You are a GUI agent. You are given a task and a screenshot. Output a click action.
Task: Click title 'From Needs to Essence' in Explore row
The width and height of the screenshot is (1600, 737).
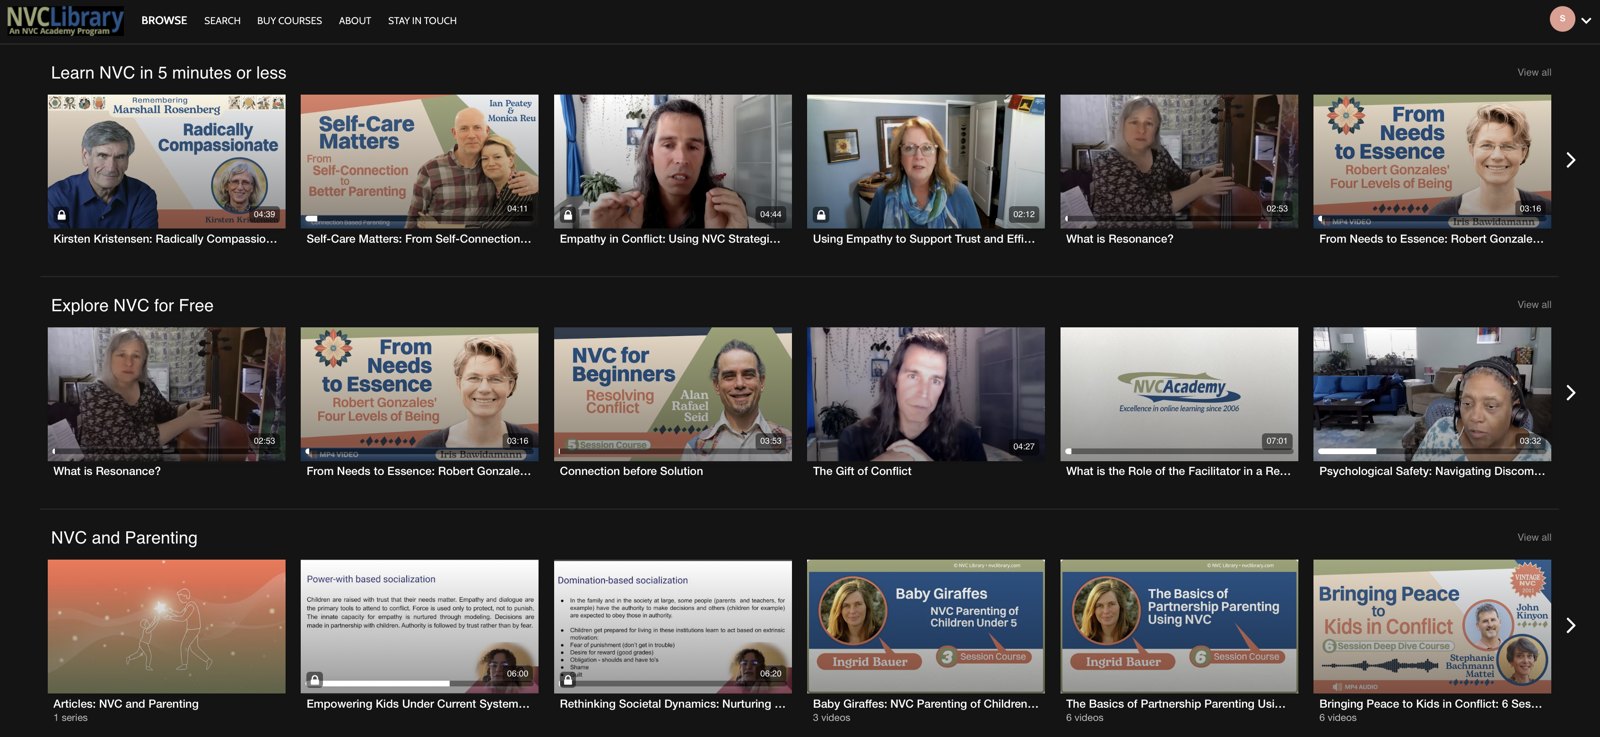pos(418,471)
